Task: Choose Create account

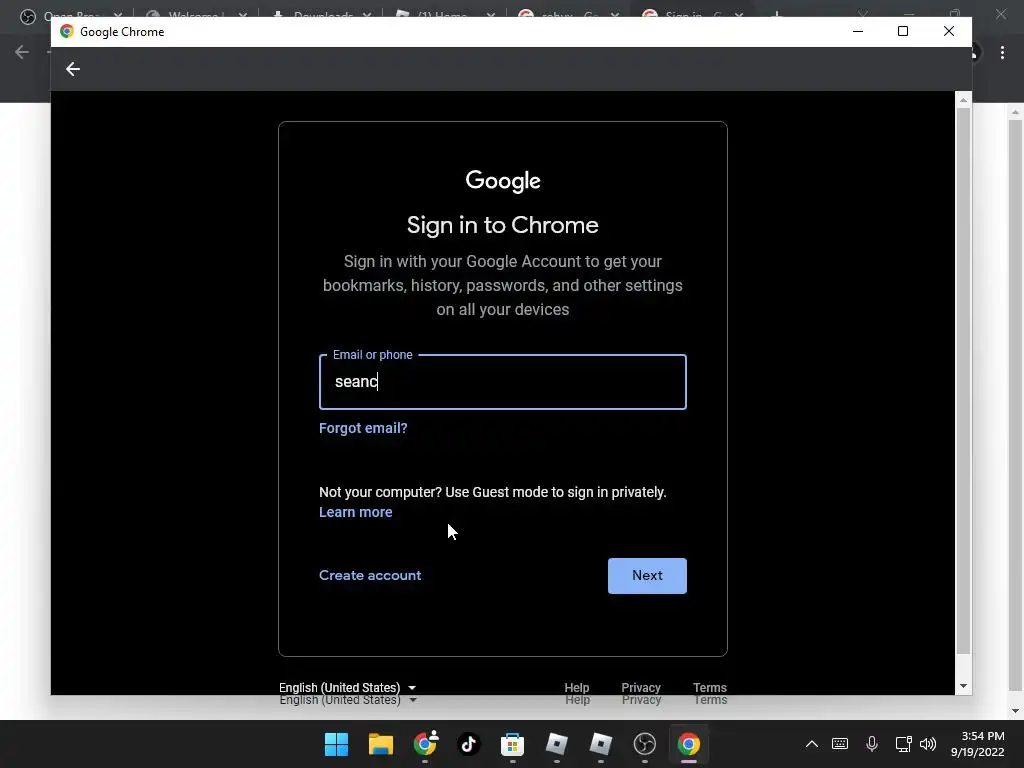Action: tap(370, 575)
